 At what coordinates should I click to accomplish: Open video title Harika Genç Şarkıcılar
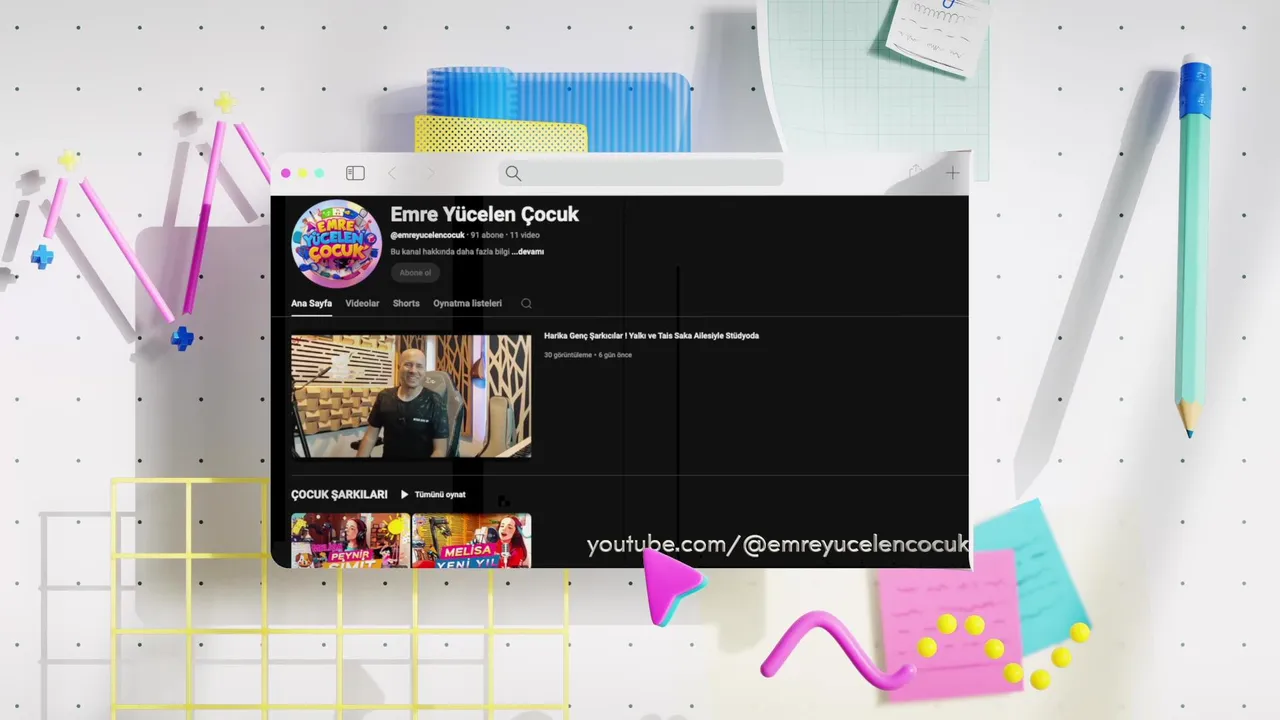[651, 336]
